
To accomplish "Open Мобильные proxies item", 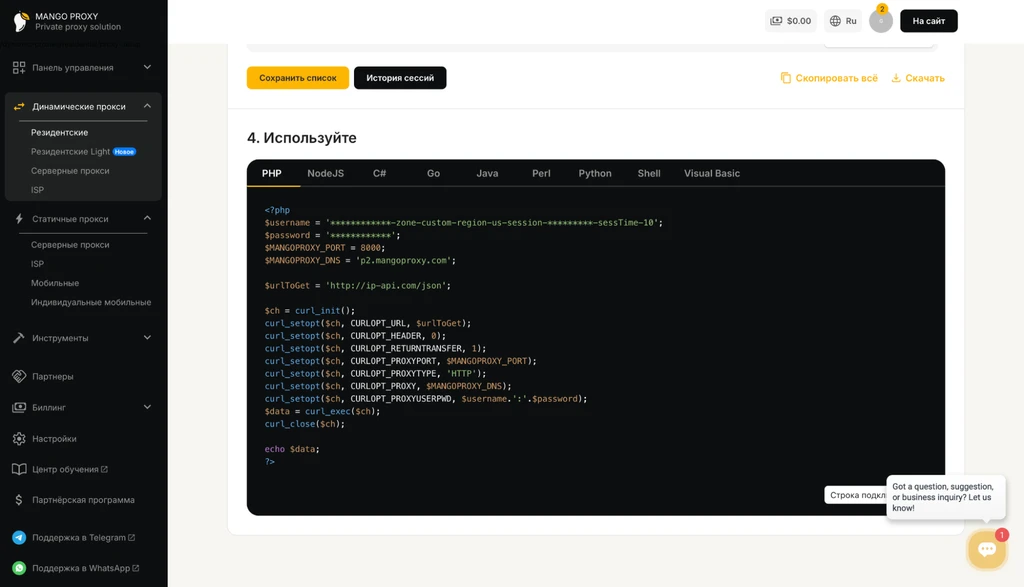I will click(55, 283).
